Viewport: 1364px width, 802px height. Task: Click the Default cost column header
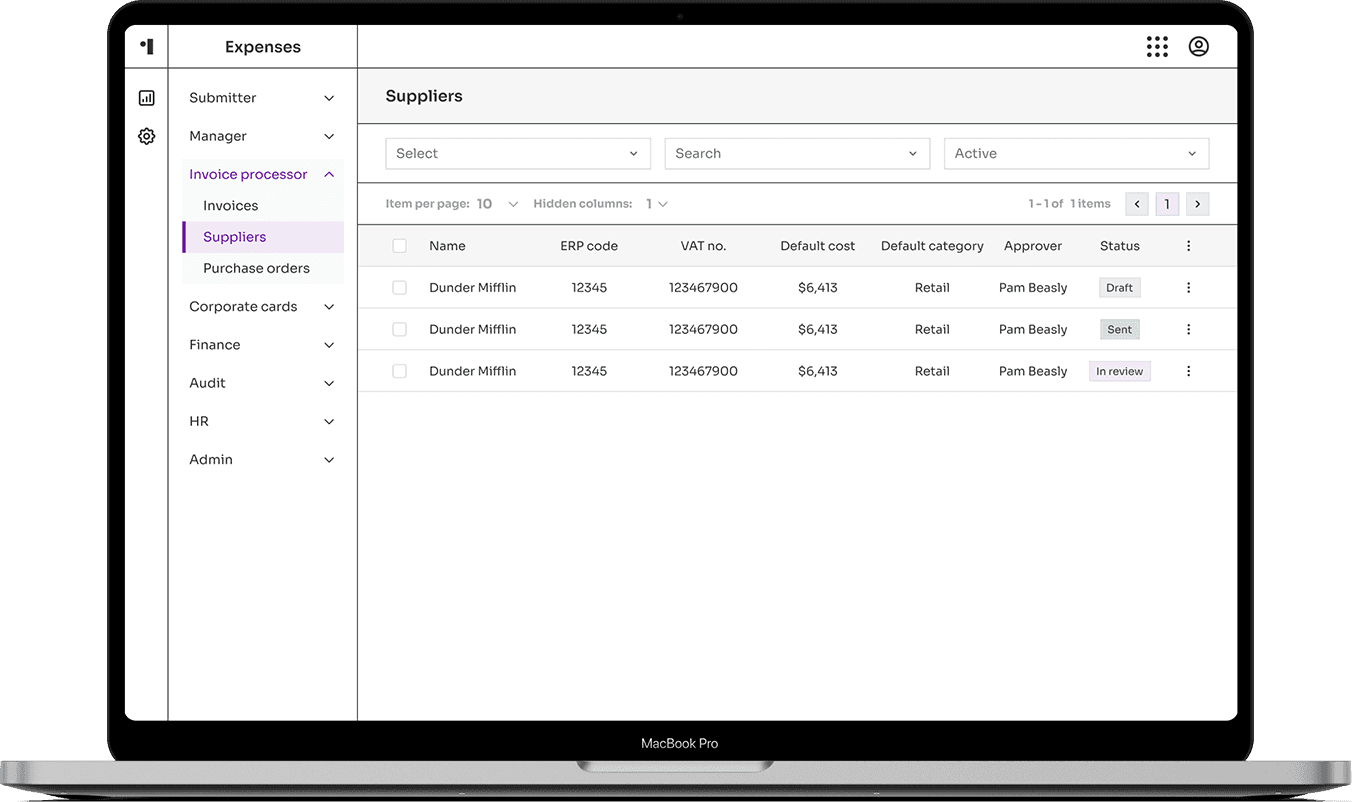[x=818, y=246]
